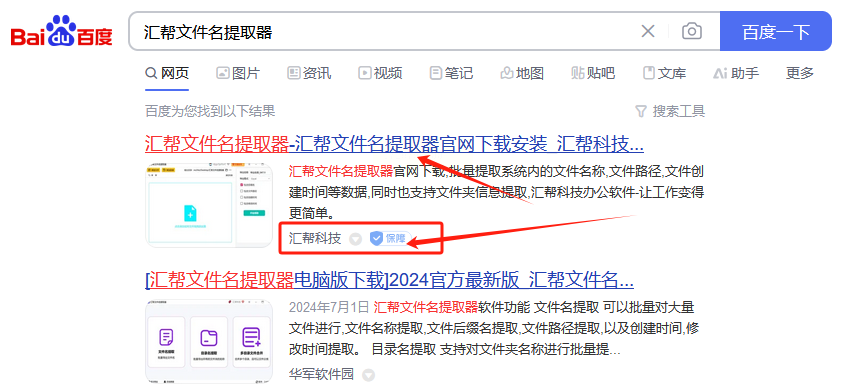Viewport: 846px width, 388px height.
Task: Click the 保障 shield badge
Action: pyautogui.click(x=390, y=238)
